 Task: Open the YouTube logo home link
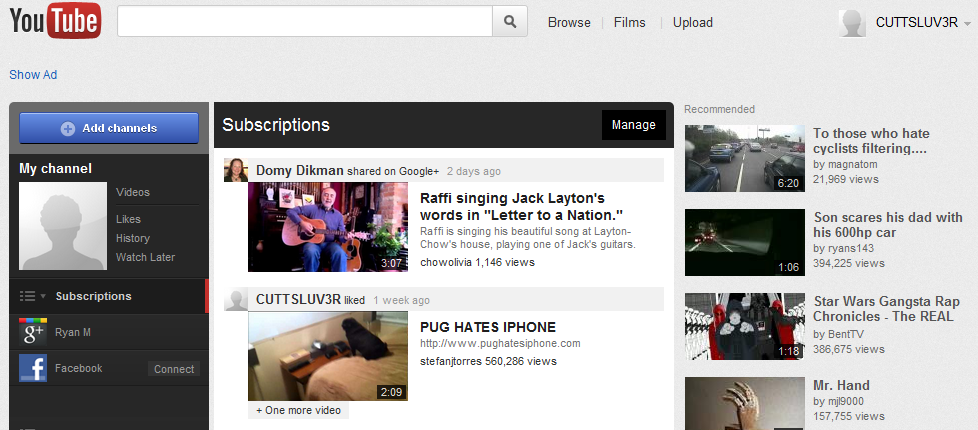pos(55,21)
